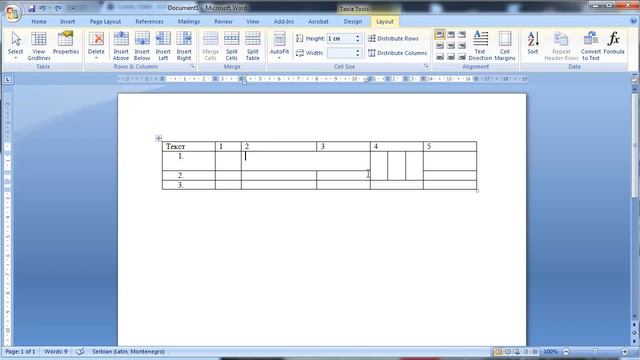This screenshot has height=360, width=640.
Task: Click Distribute Columns
Action: tap(398, 53)
